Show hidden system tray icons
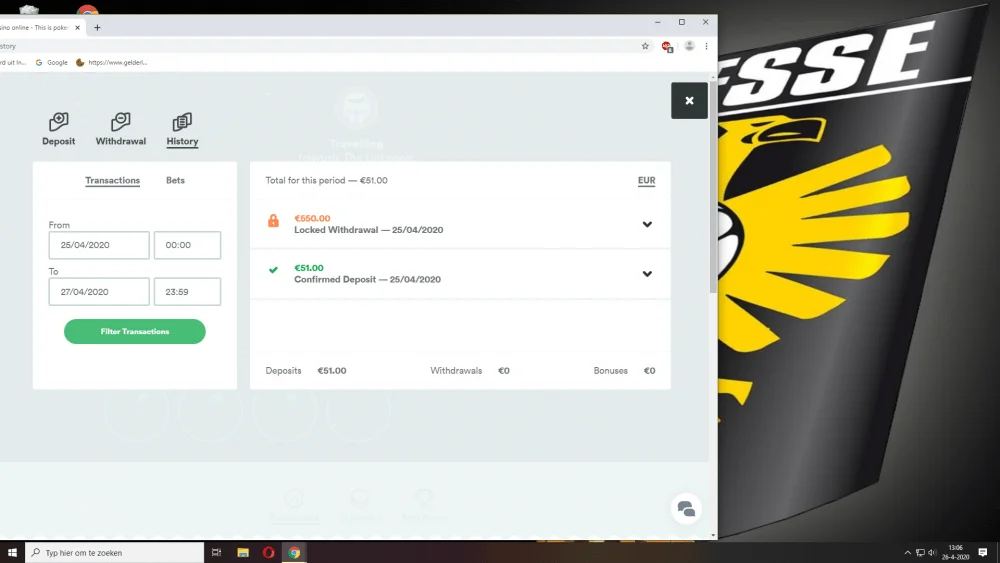This screenshot has height=563, width=1000. pyautogui.click(x=908, y=553)
